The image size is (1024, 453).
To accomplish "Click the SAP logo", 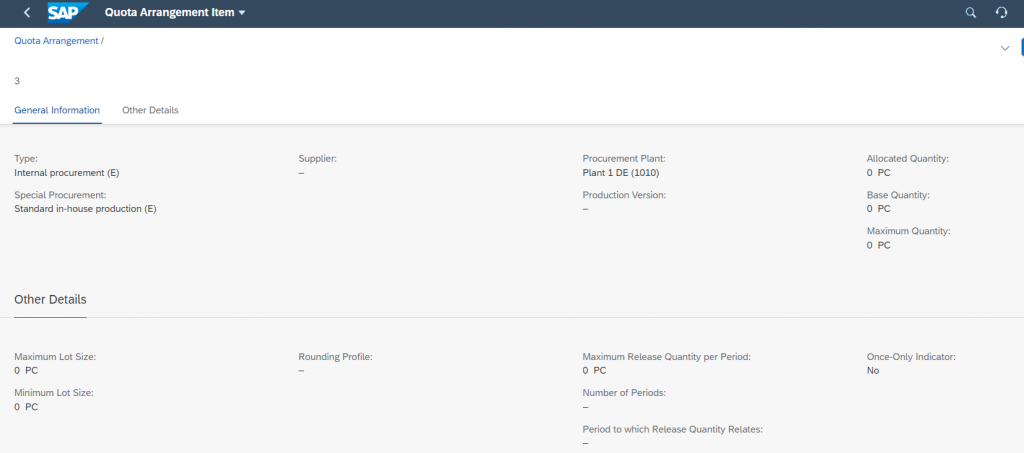I will tap(68, 12).
